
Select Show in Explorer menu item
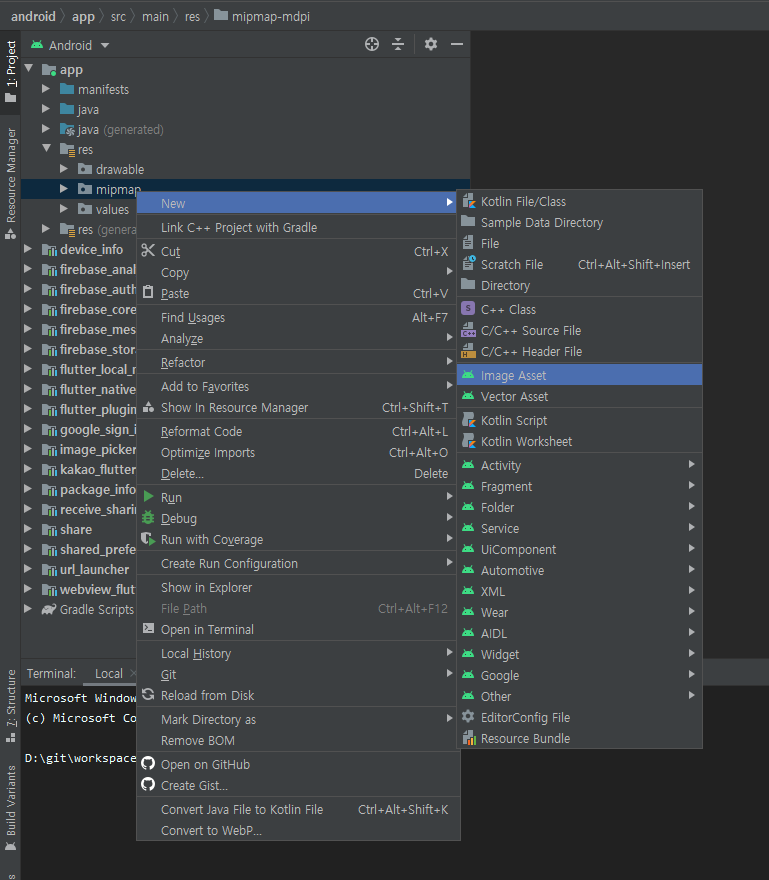tap(297, 588)
